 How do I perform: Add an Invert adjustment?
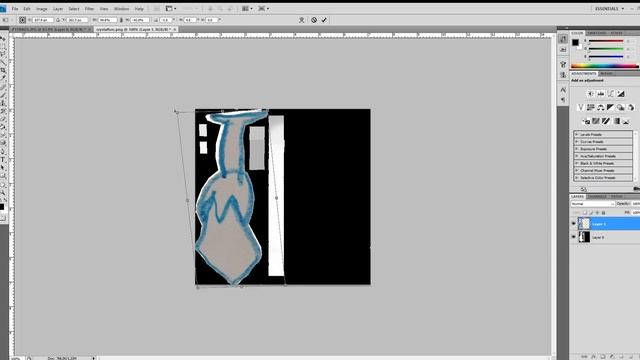pos(586,121)
